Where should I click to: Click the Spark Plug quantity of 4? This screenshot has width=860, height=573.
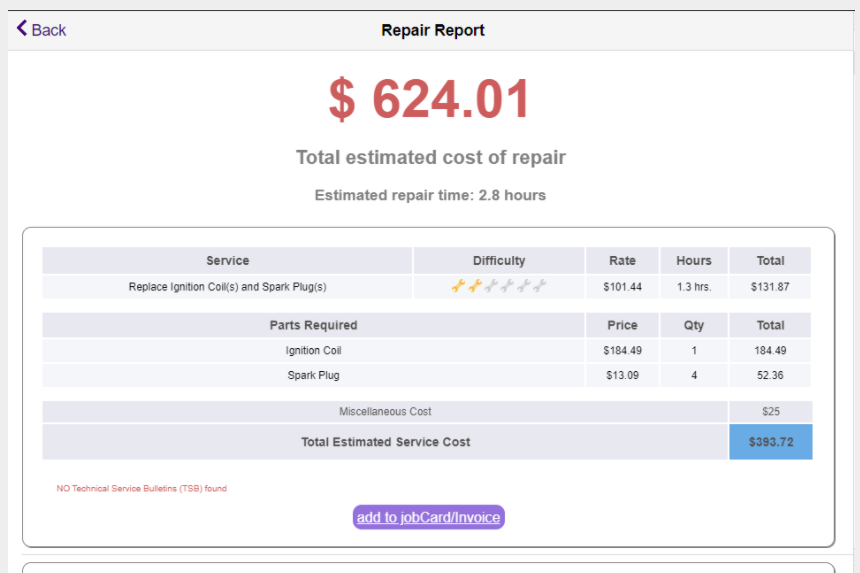693,376
